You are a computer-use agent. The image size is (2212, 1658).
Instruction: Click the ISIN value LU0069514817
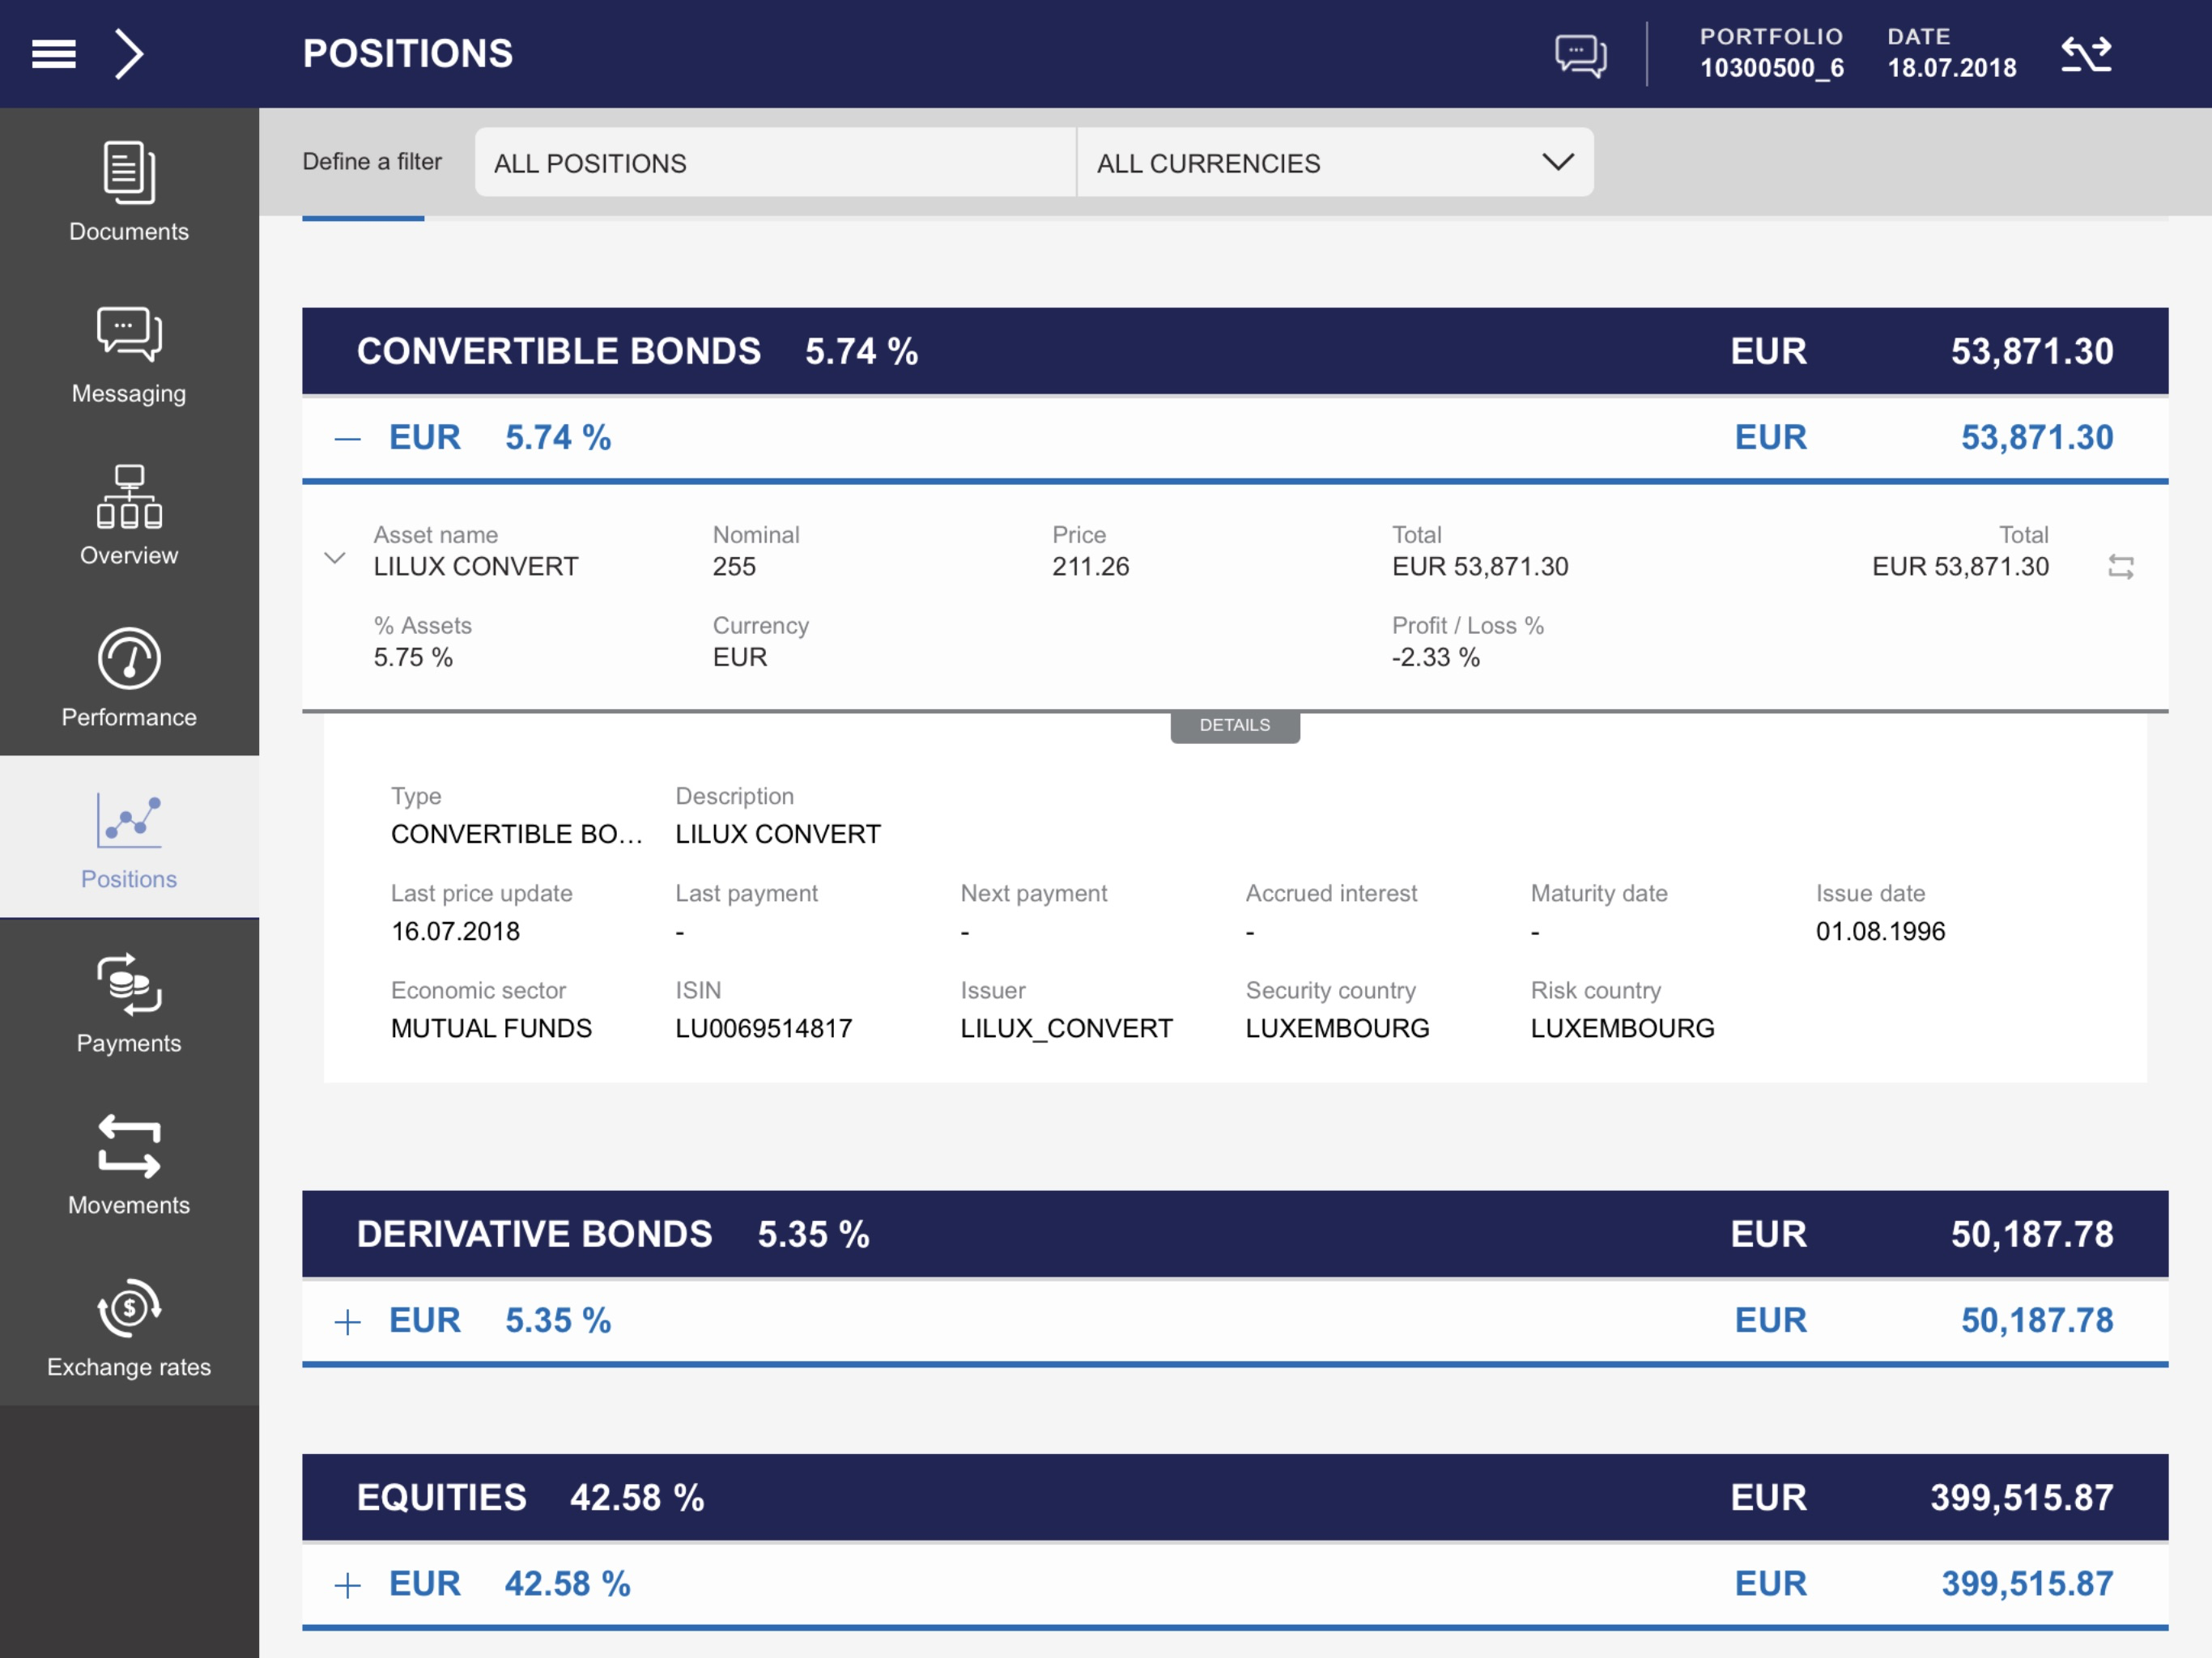coord(764,1028)
